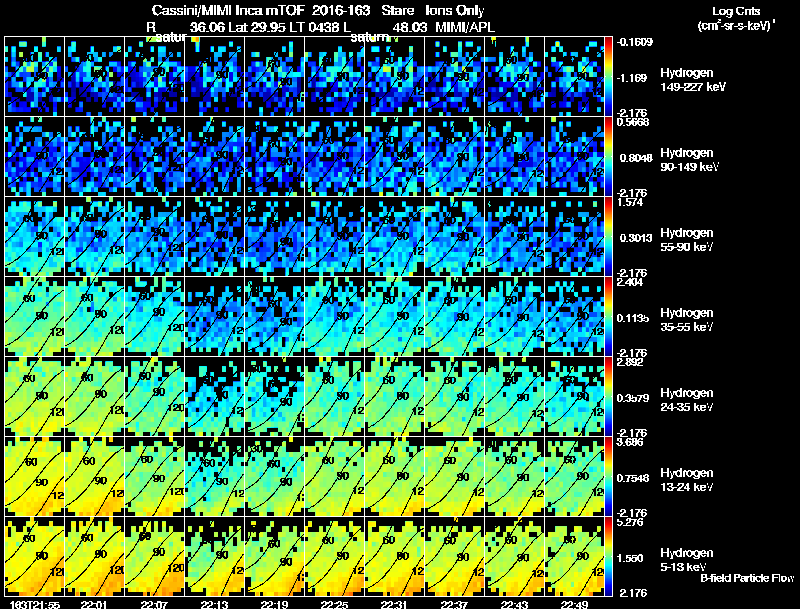Click the 22:31 time label
This screenshot has width=800, height=609.
394,604
